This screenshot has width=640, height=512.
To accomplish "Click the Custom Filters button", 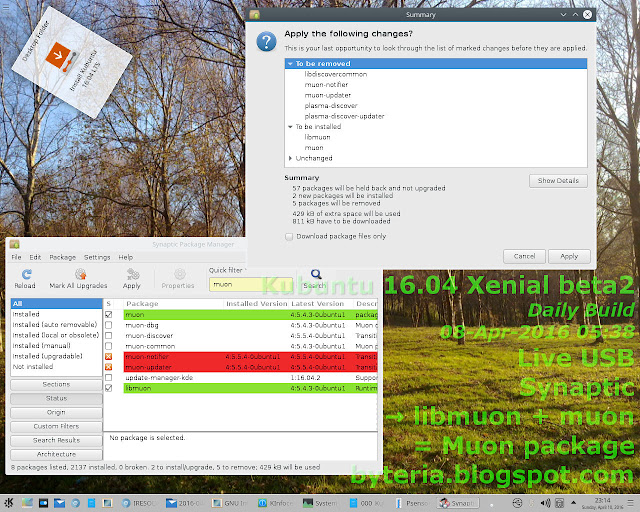I will point(56,426).
